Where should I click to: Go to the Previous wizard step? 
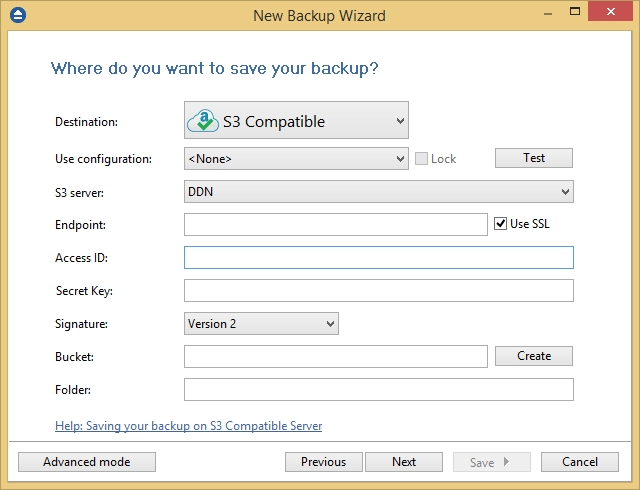(324, 462)
